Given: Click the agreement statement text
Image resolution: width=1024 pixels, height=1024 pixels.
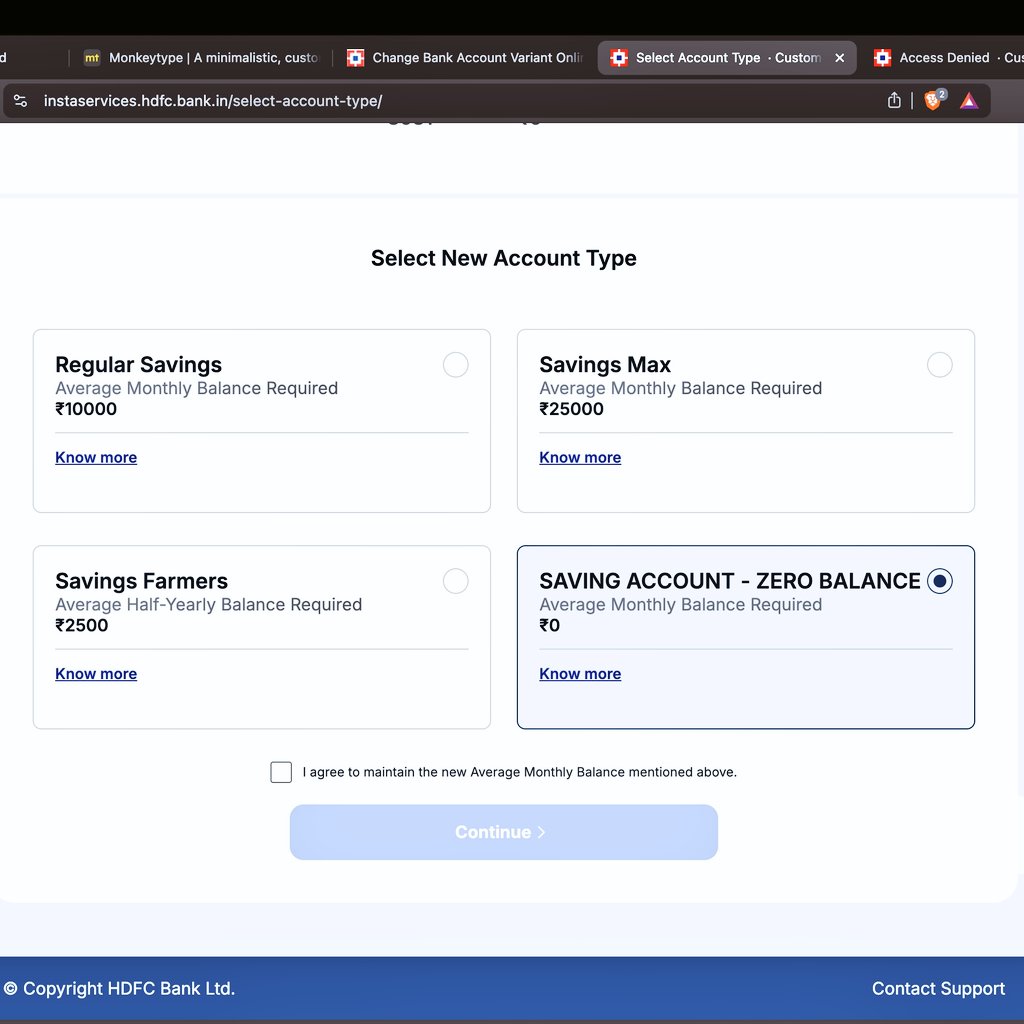Looking at the screenshot, I should [519, 772].
